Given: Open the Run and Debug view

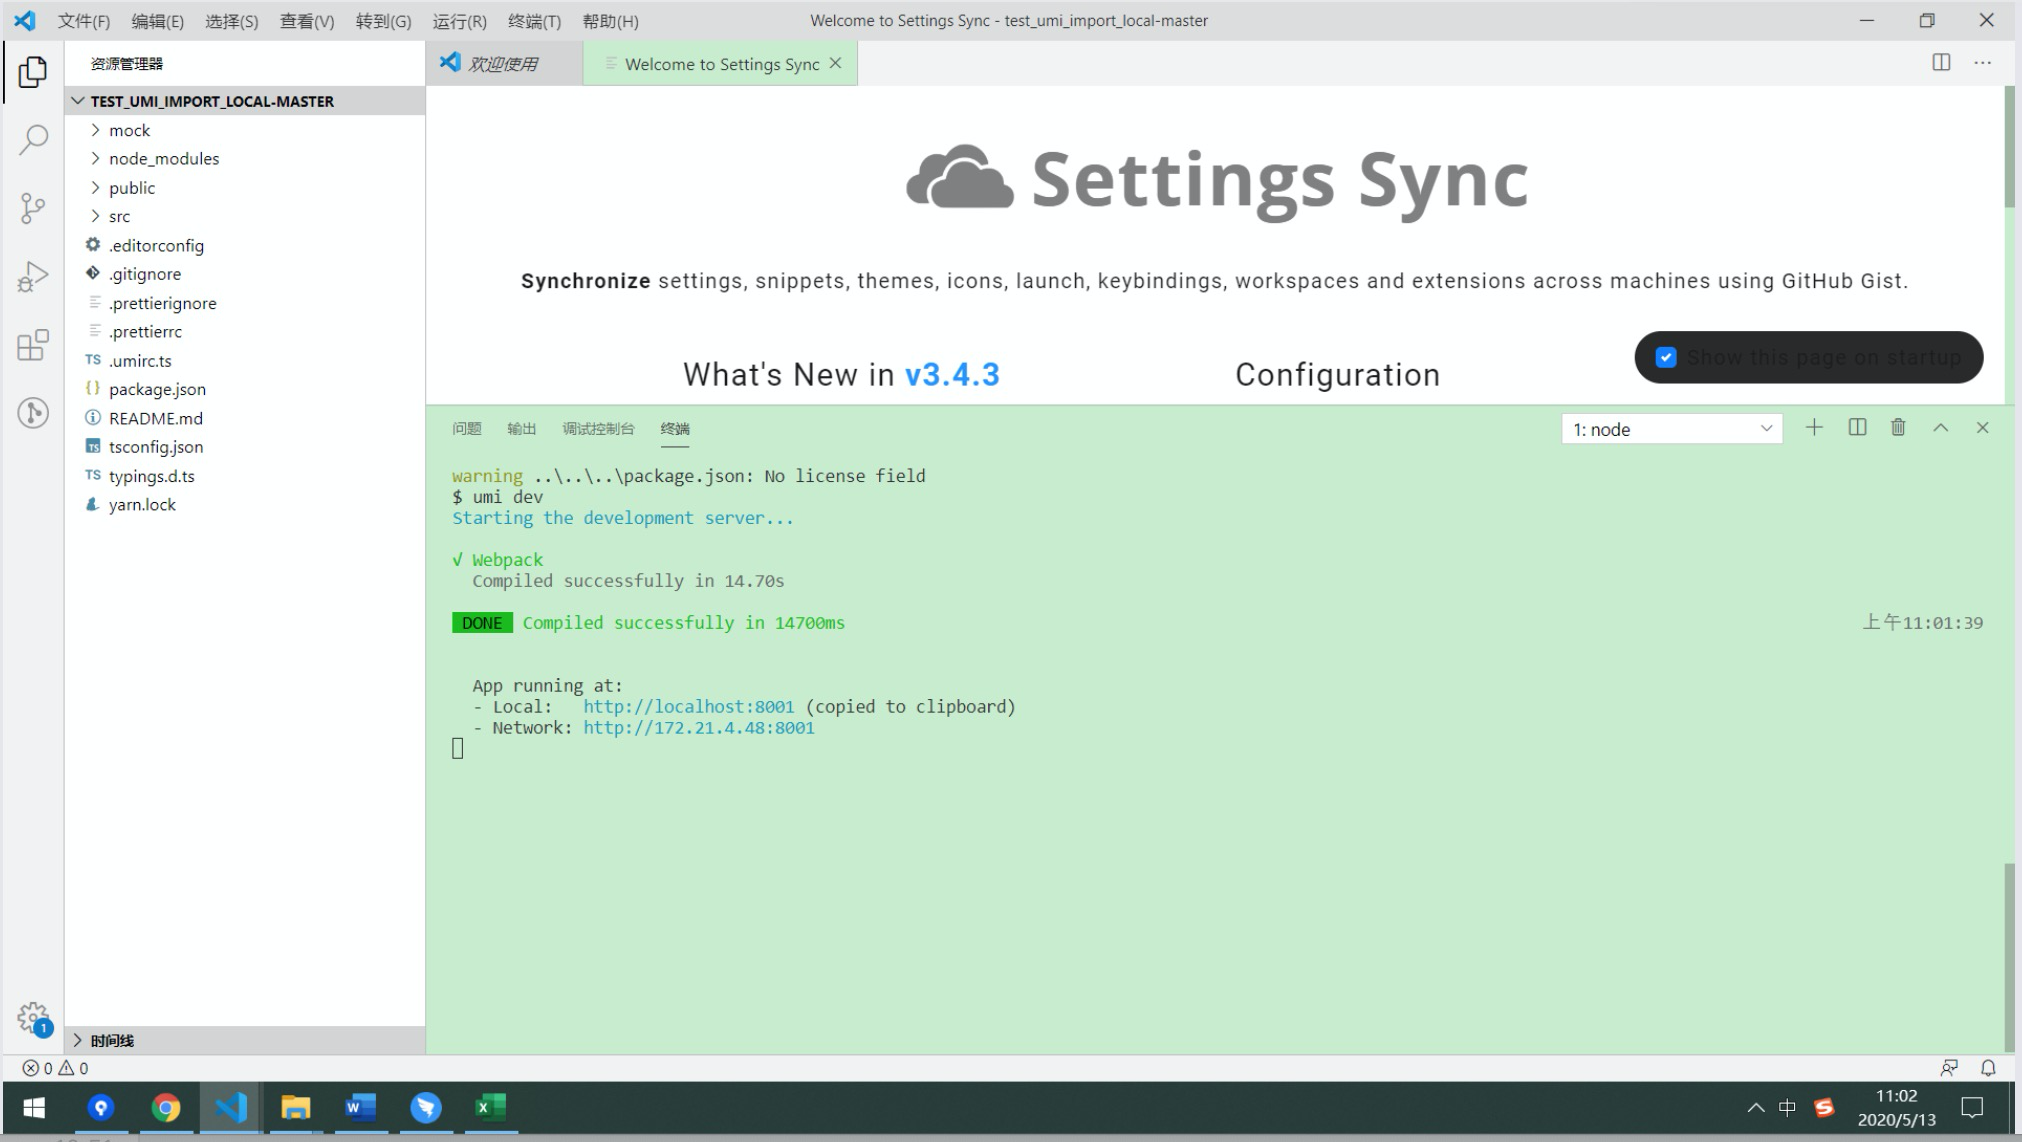Looking at the screenshot, I should [x=33, y=276].
